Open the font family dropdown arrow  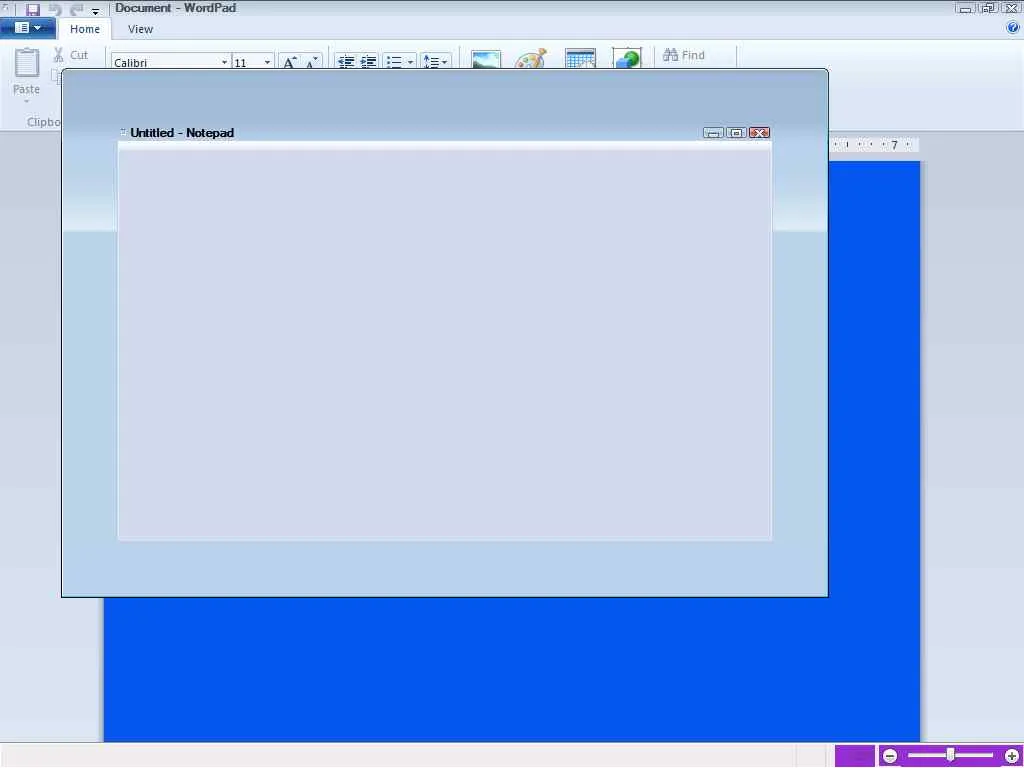[x=225, y=61]
